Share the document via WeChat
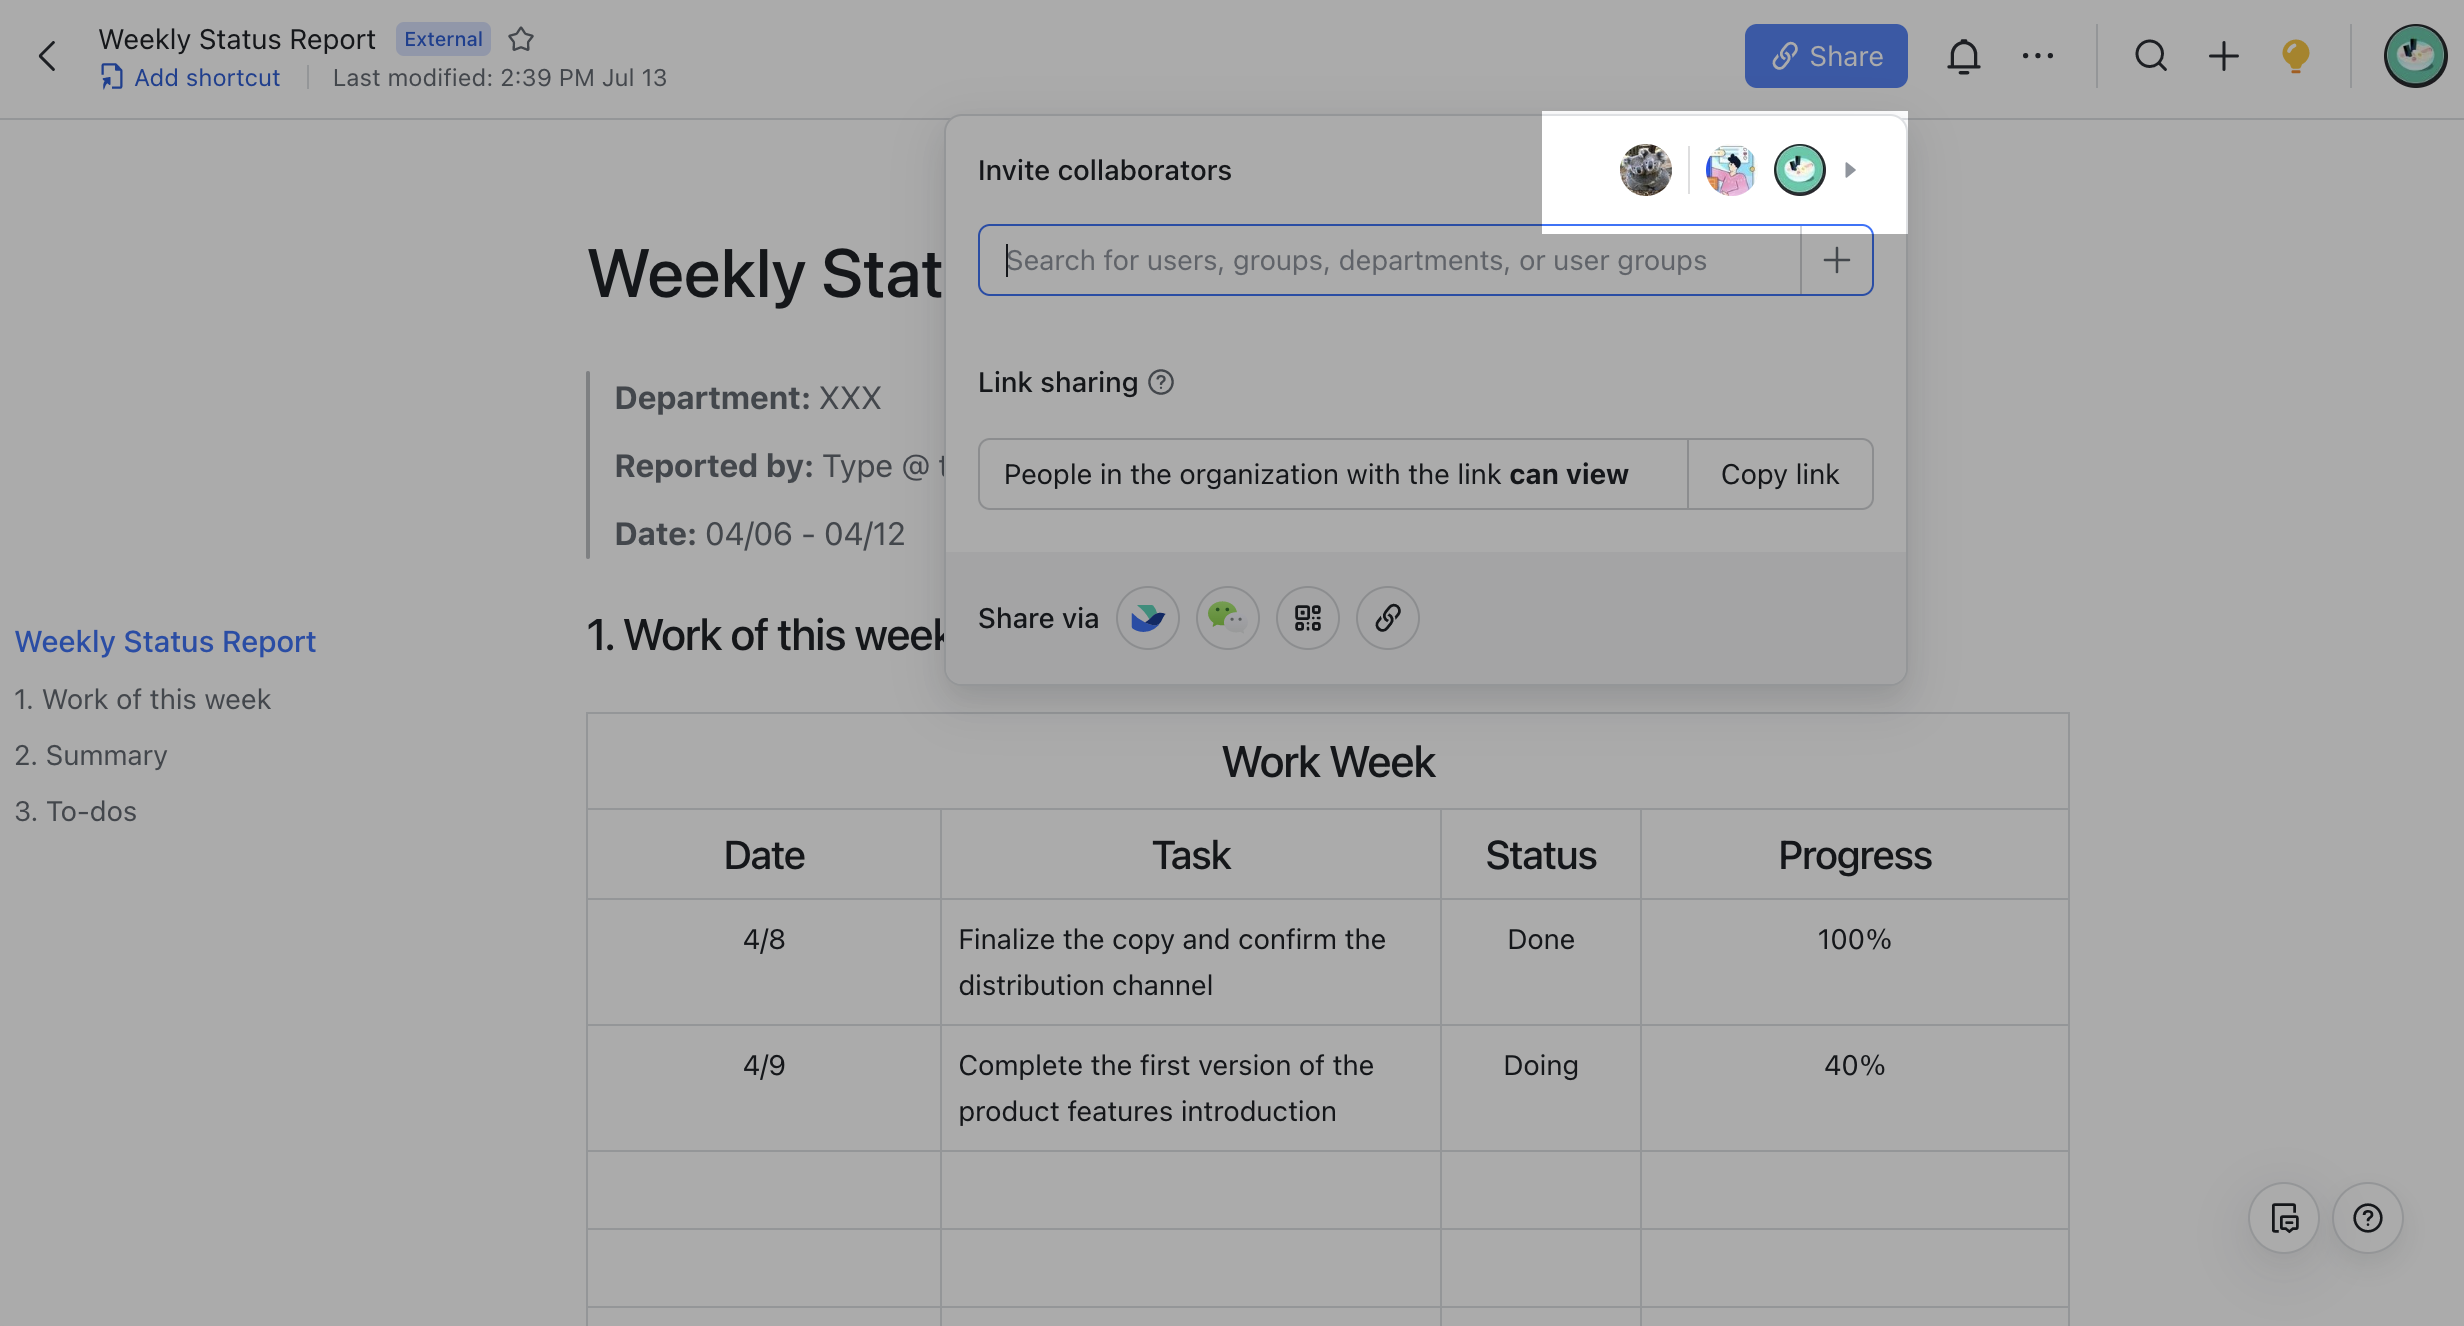 pos(1227,618)
